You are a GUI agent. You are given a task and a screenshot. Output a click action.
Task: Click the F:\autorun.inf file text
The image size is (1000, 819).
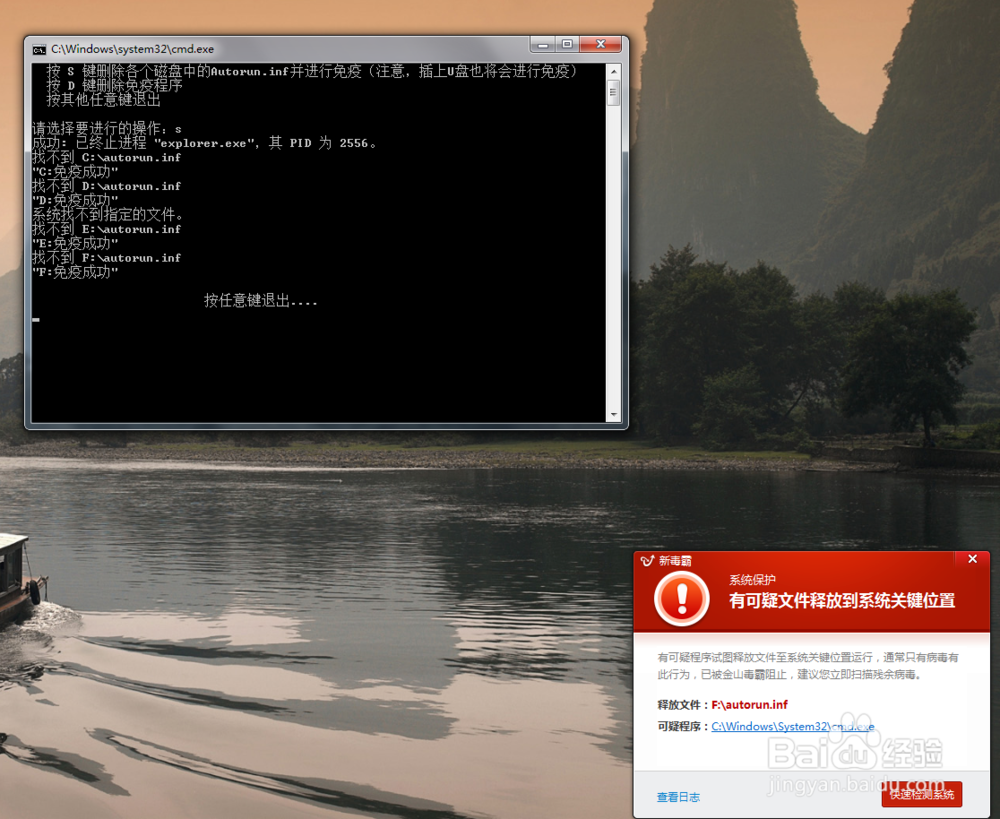click(749, 705)
